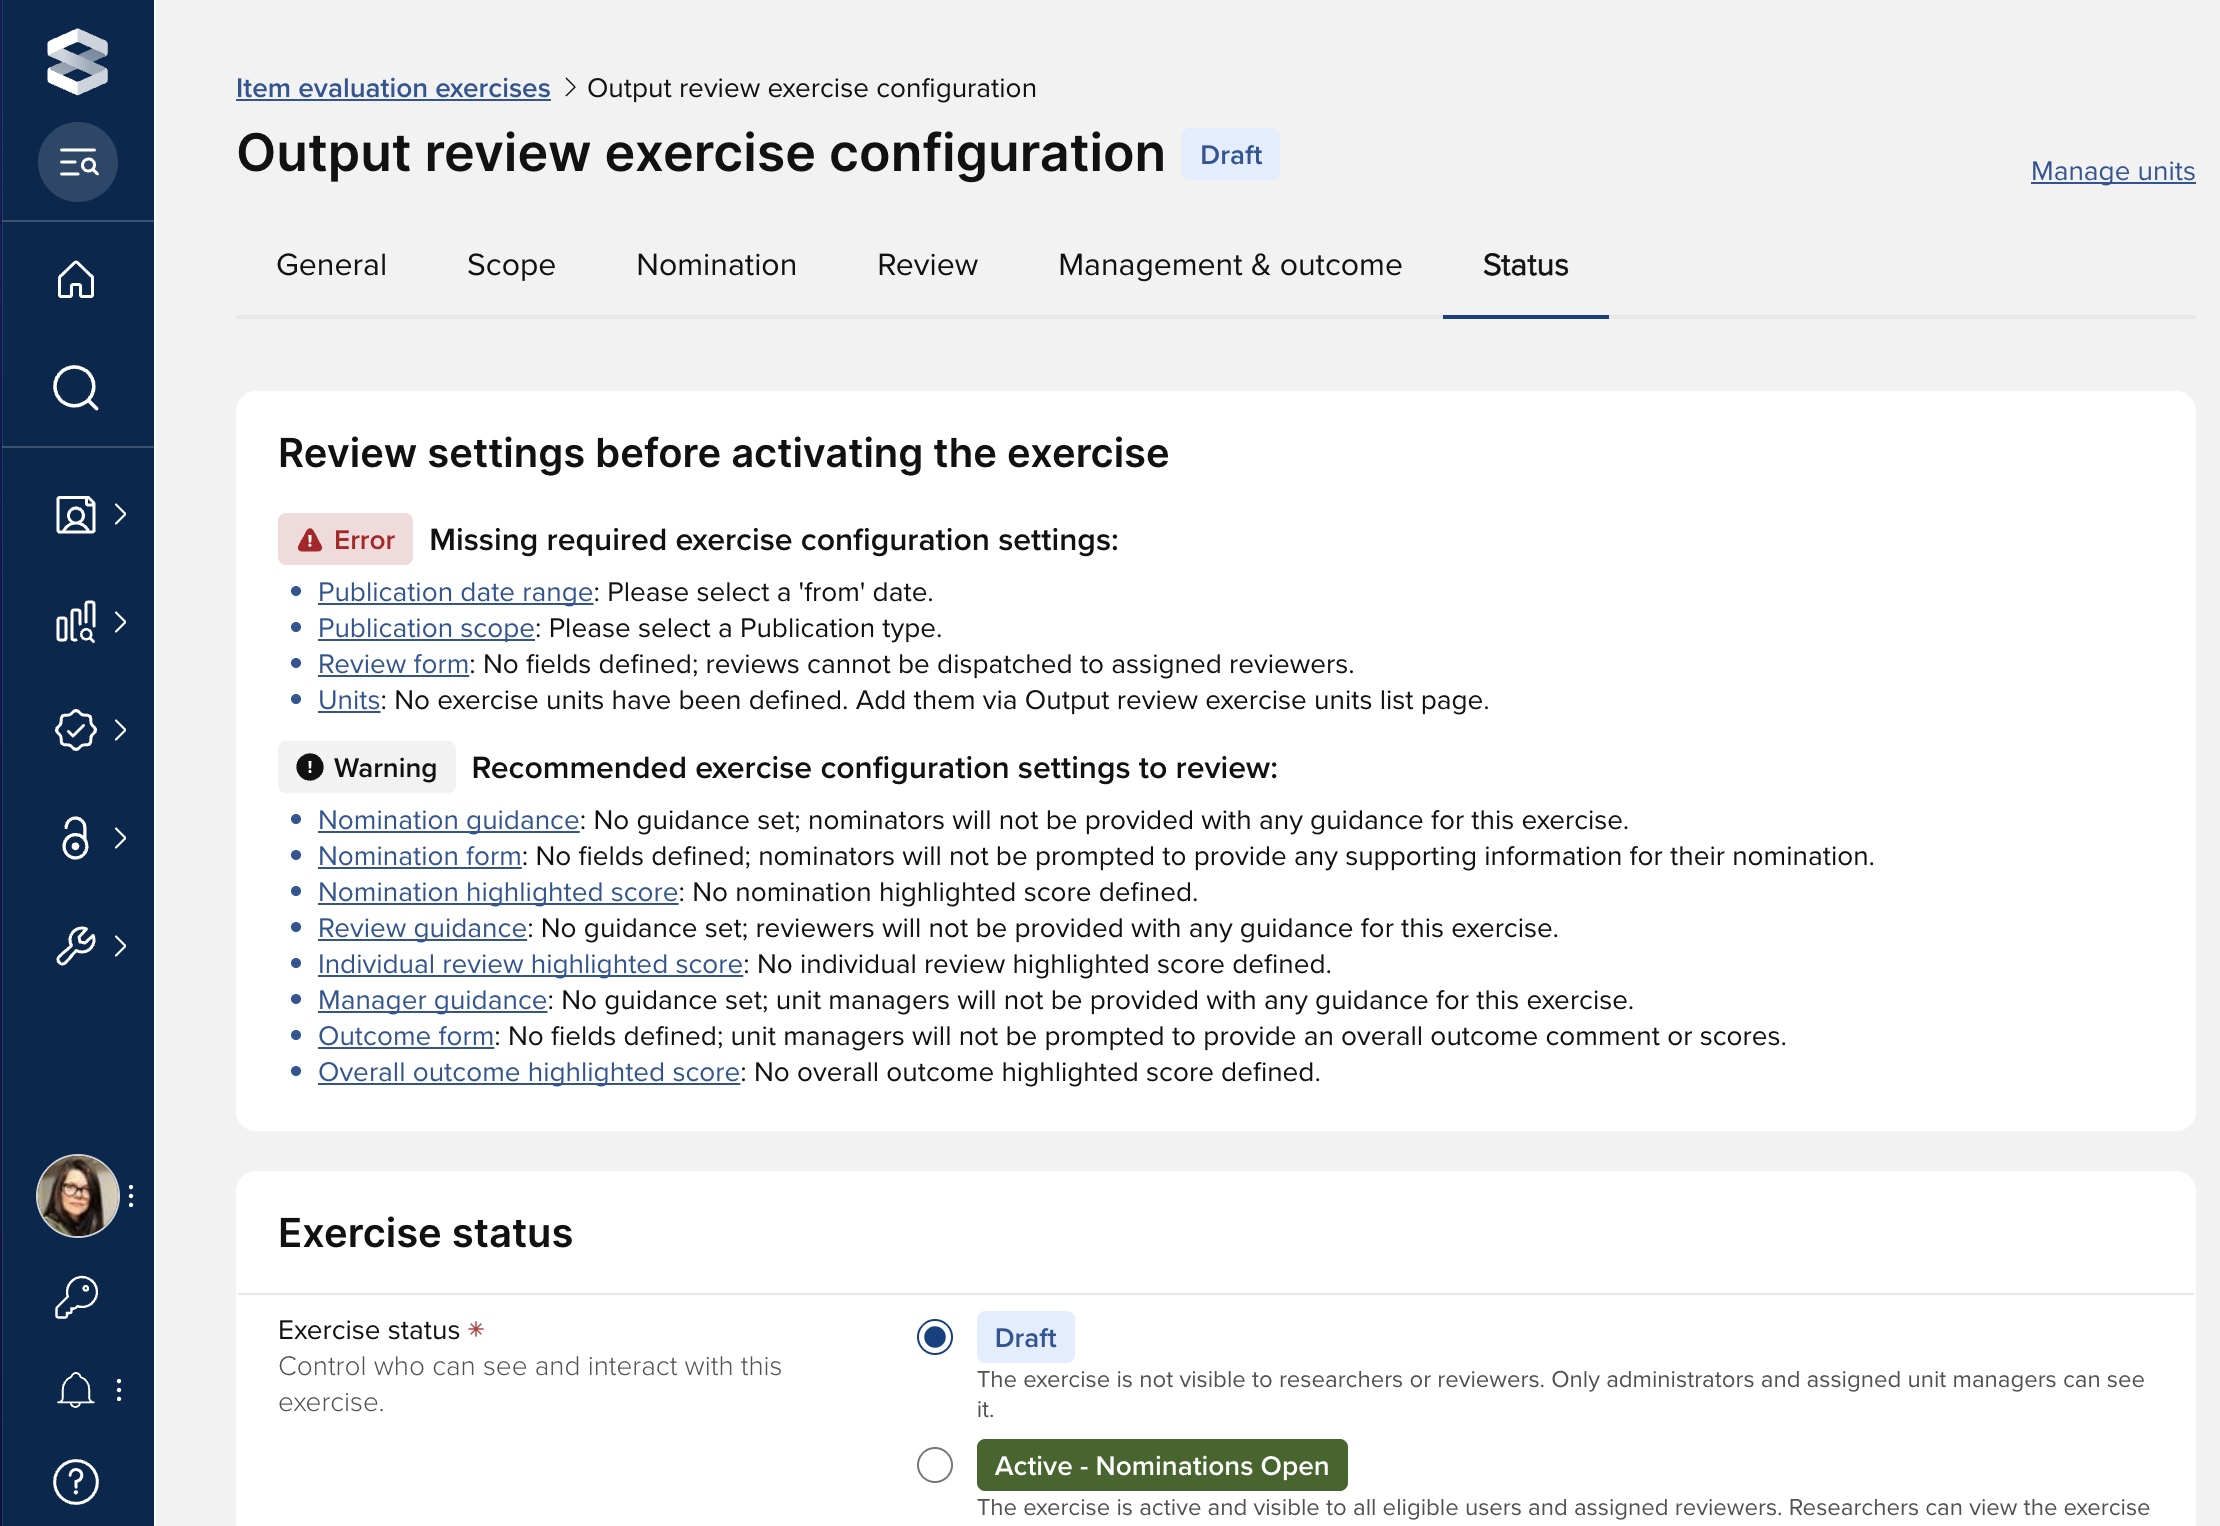Image resolution: width=2220 pixels, height=1526 pixels.
Task: Select Active - Nominations Open radio button
Action: coord(935,1465)
